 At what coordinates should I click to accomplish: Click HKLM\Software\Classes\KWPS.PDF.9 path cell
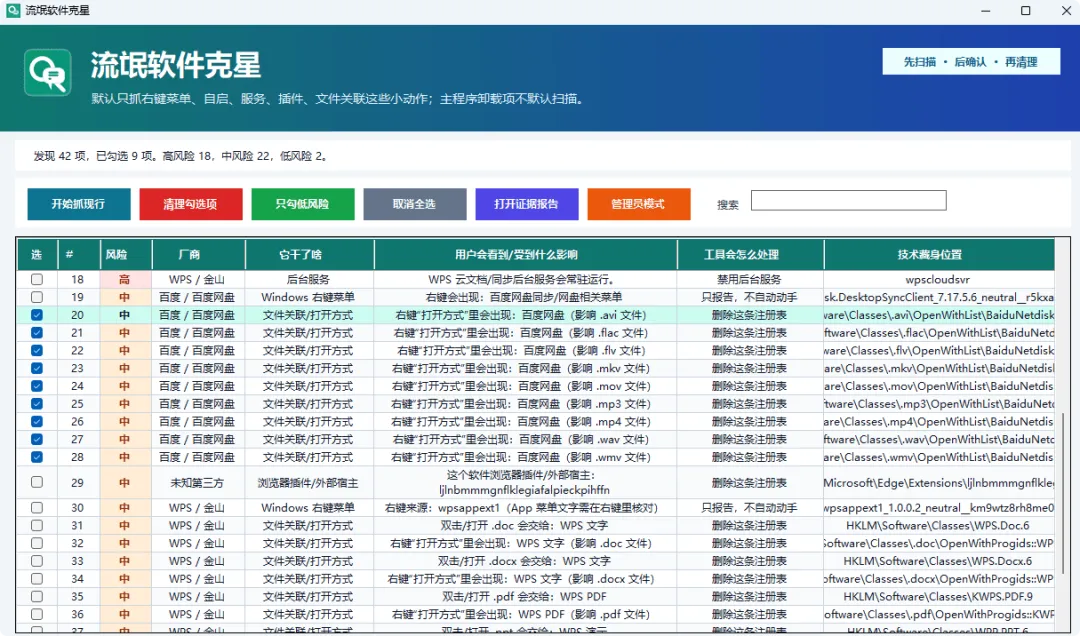938,597
